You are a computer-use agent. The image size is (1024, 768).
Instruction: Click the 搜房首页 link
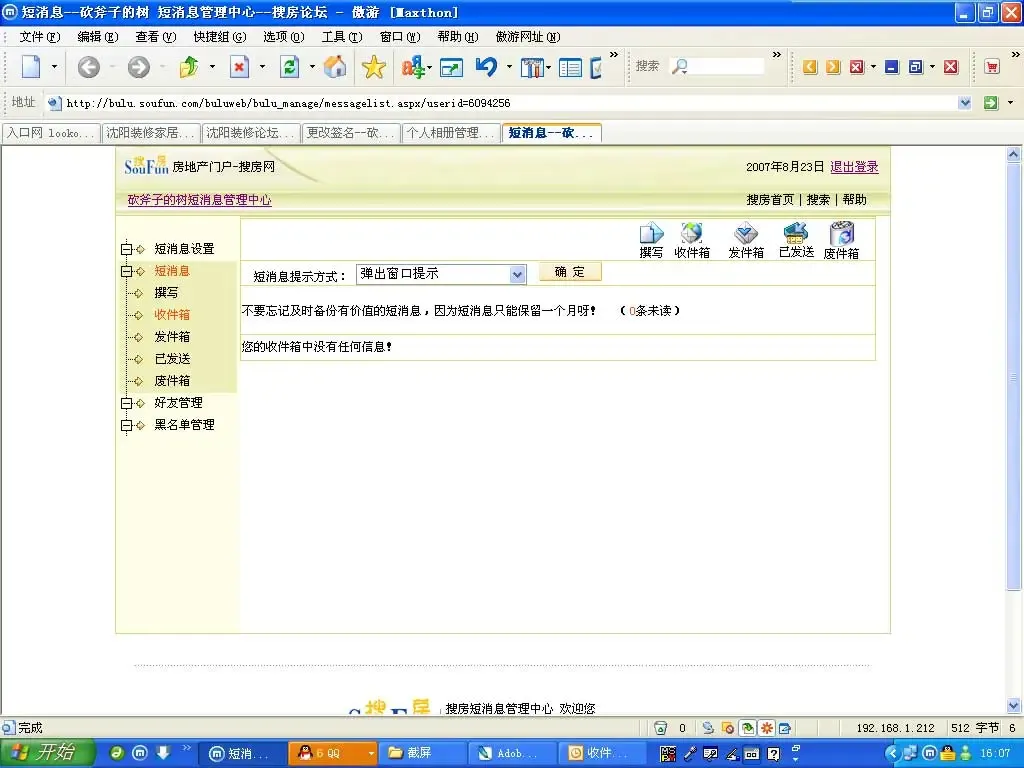click(x=770, y=200)
